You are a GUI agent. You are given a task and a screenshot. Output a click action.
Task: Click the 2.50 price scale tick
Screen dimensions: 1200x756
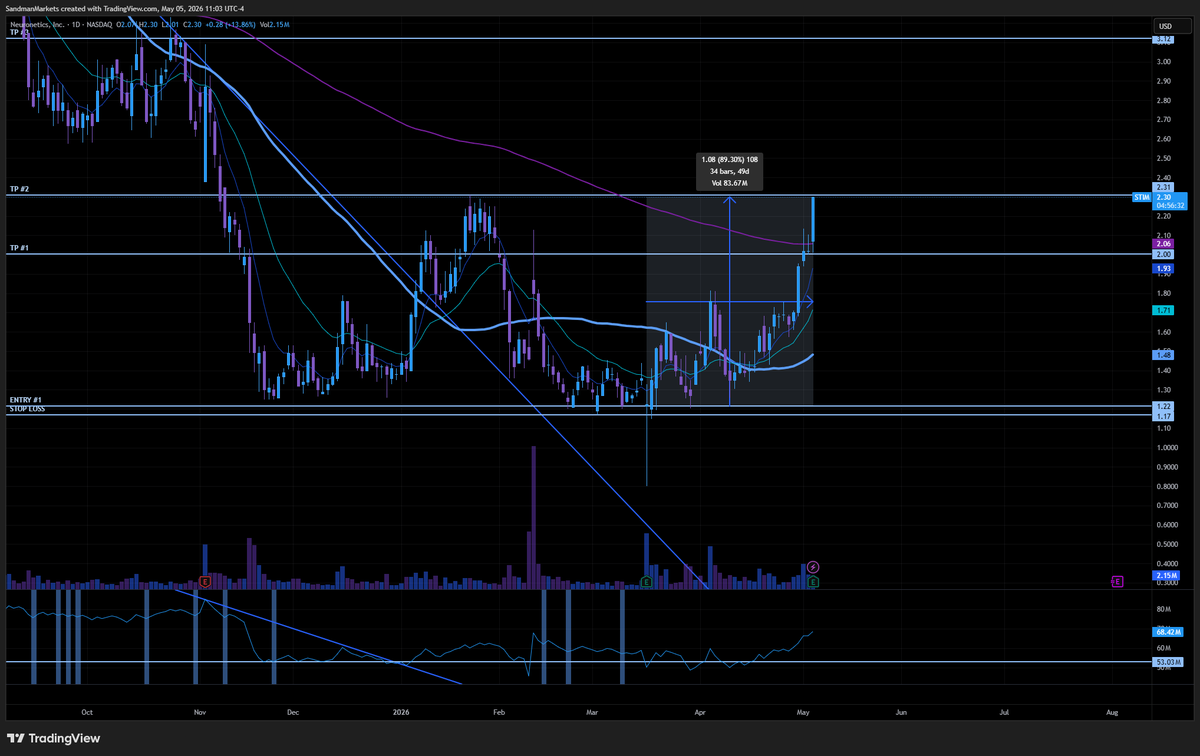1163,158
